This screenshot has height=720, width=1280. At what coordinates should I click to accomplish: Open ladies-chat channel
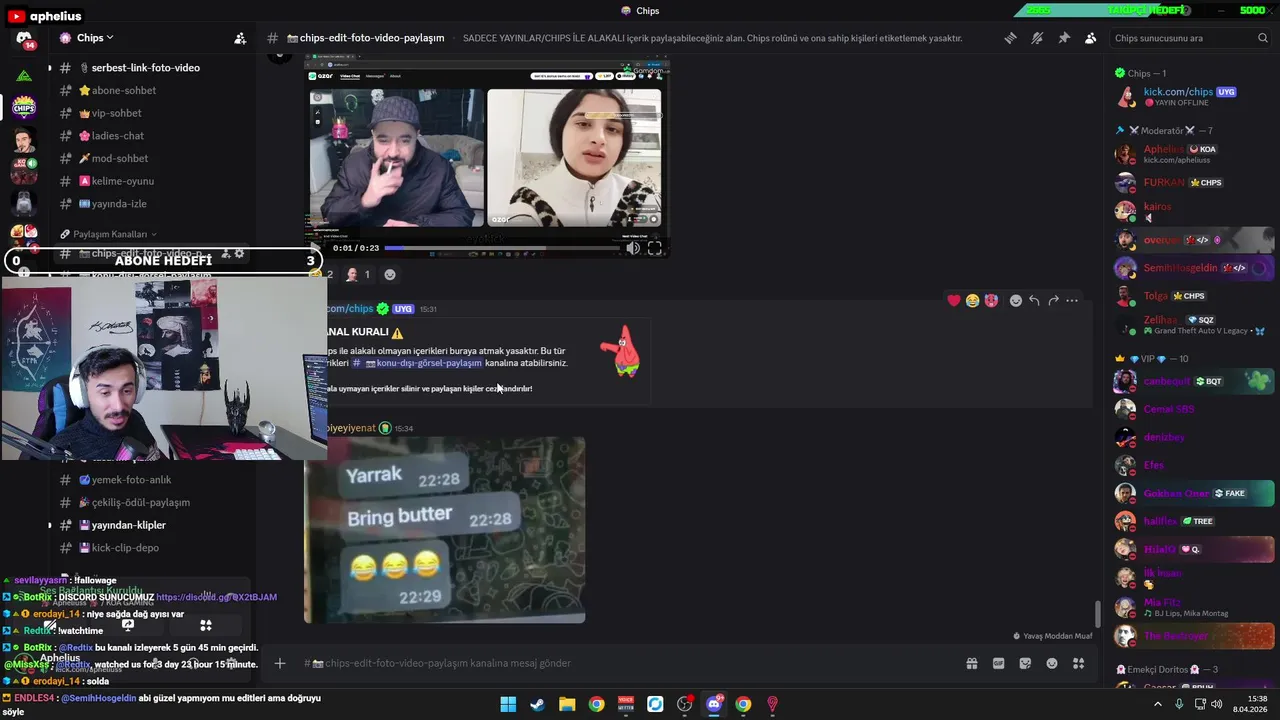pos(118,136)
